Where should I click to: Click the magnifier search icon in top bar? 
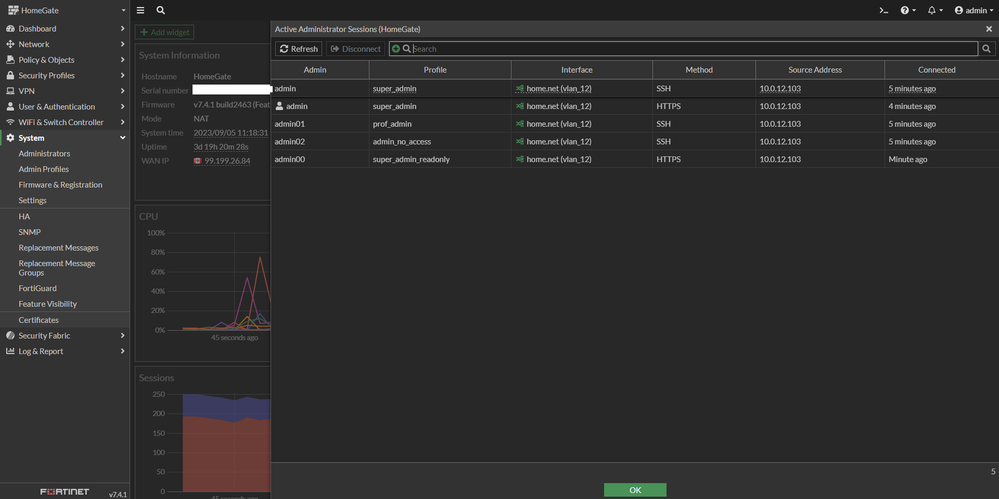(x=161, y=10)
